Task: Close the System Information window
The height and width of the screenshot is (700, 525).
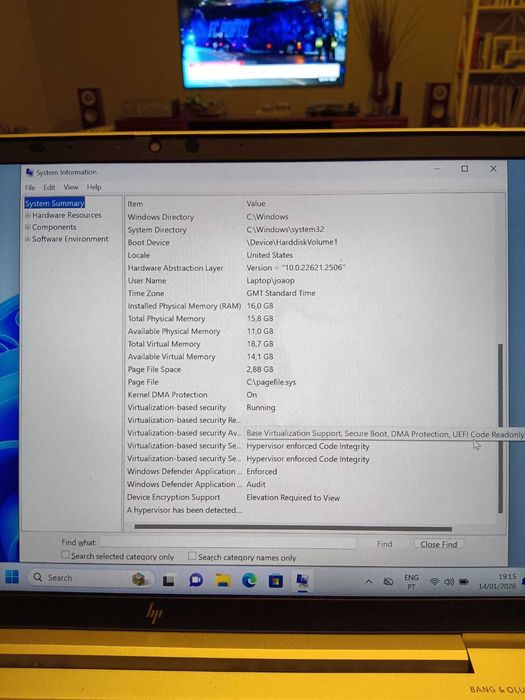Action: (x=493, y=169)
